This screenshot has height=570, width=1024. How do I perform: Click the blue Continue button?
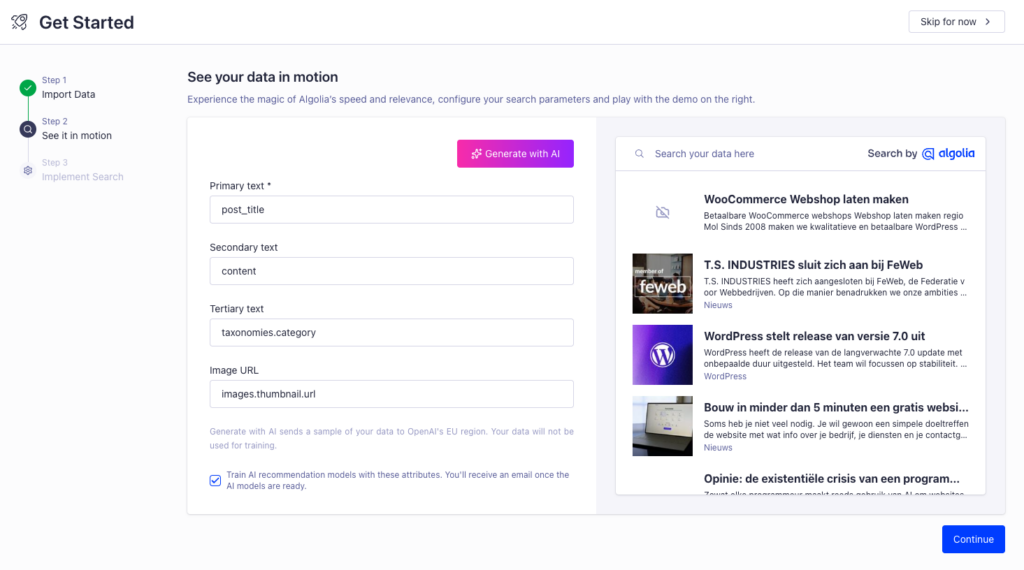[973, 539]
